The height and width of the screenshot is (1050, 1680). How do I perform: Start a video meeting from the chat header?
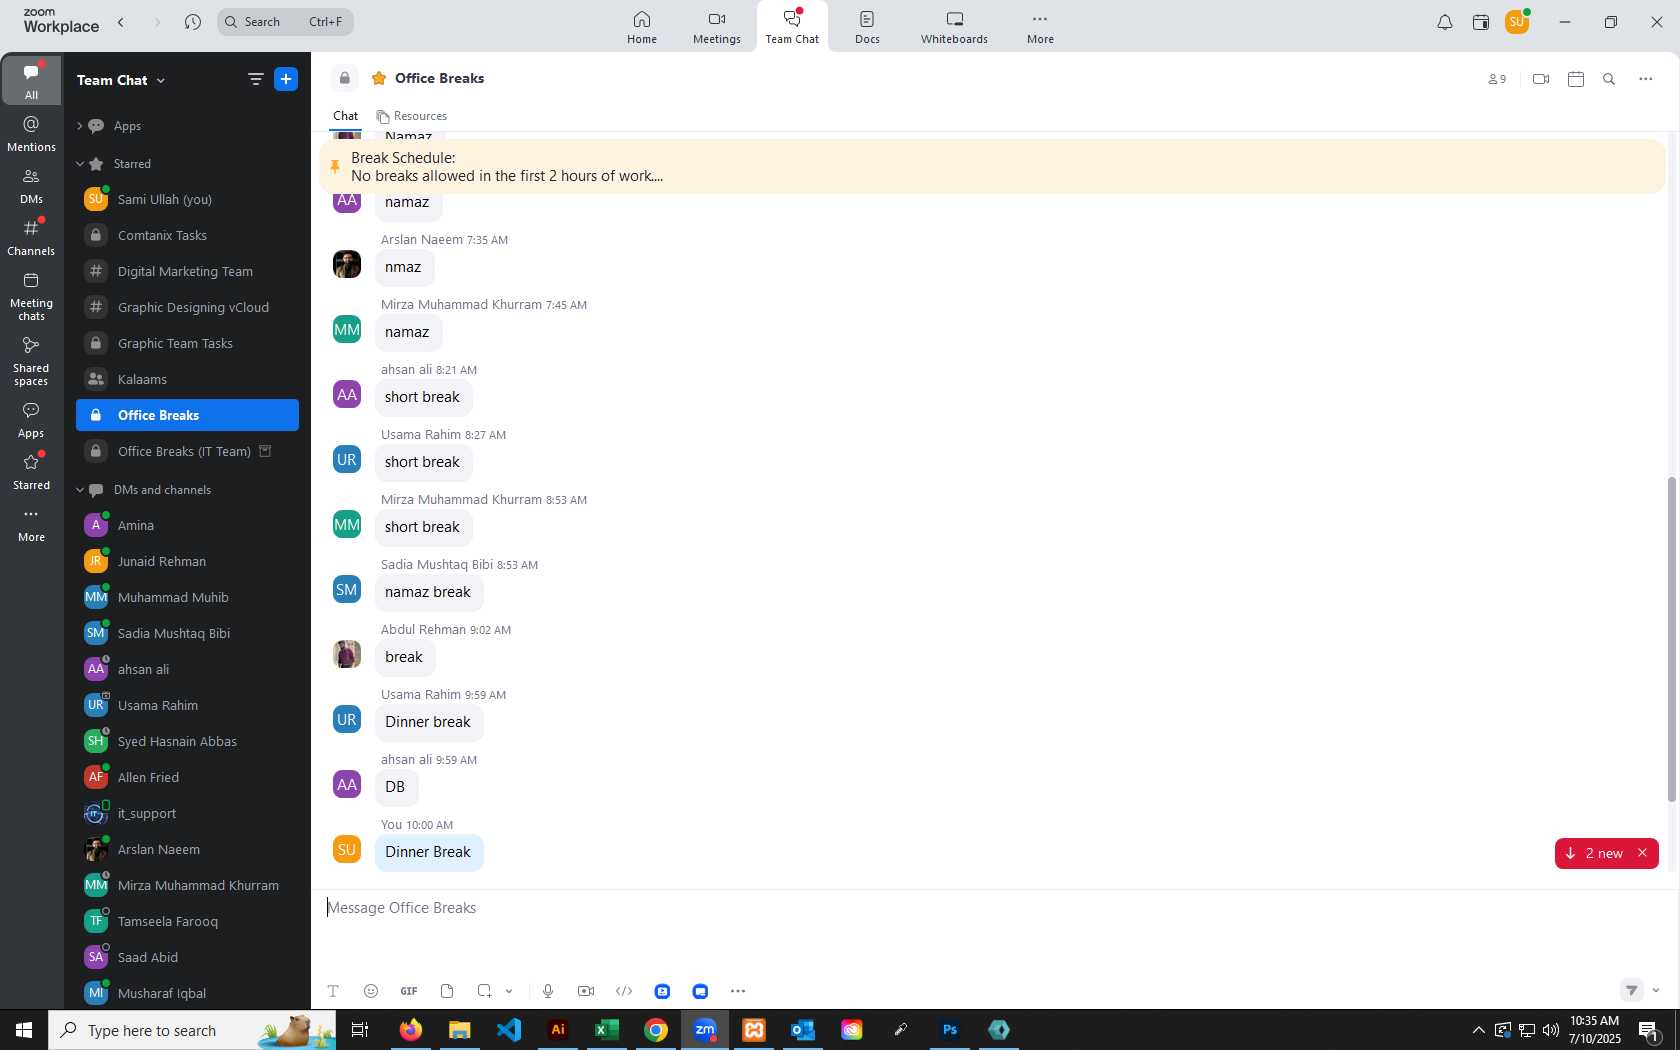point(1541,79)
